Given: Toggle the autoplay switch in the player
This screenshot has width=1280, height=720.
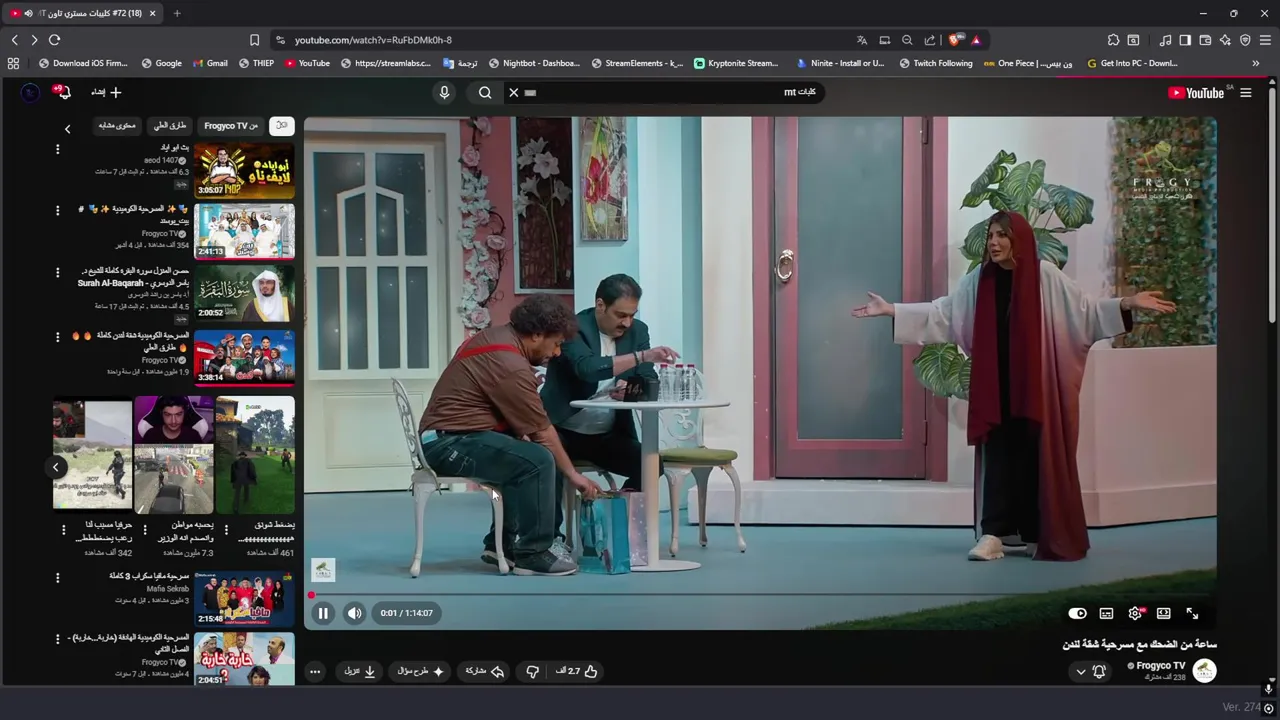Looking at the screenshot, I should (1077, 614).
